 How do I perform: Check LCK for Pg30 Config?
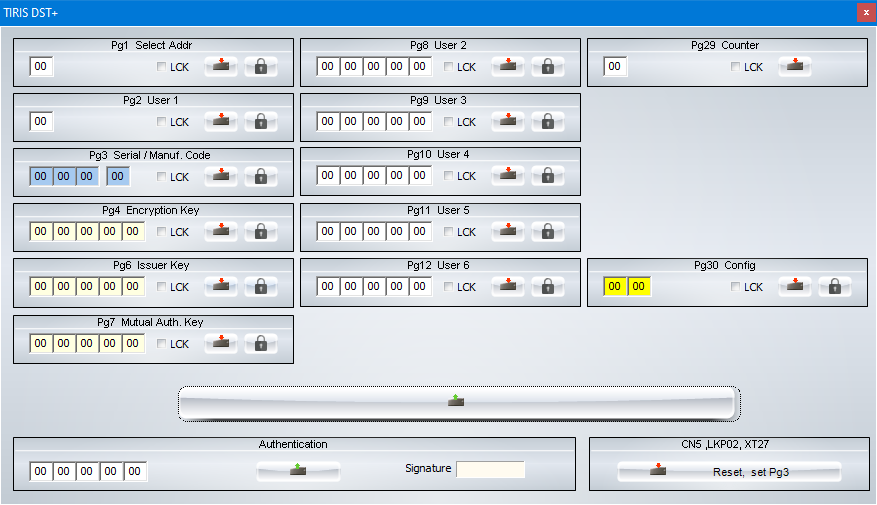point(735,286)
